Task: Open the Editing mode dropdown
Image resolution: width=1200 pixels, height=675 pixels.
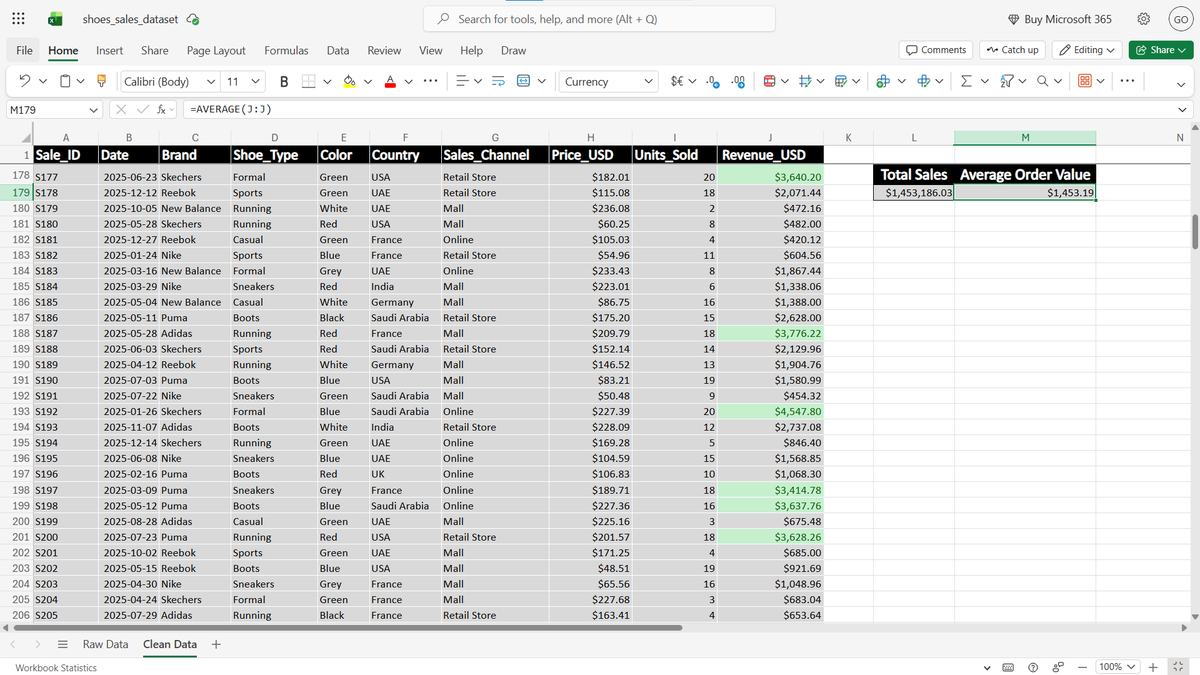Action: pos(1087,50)
